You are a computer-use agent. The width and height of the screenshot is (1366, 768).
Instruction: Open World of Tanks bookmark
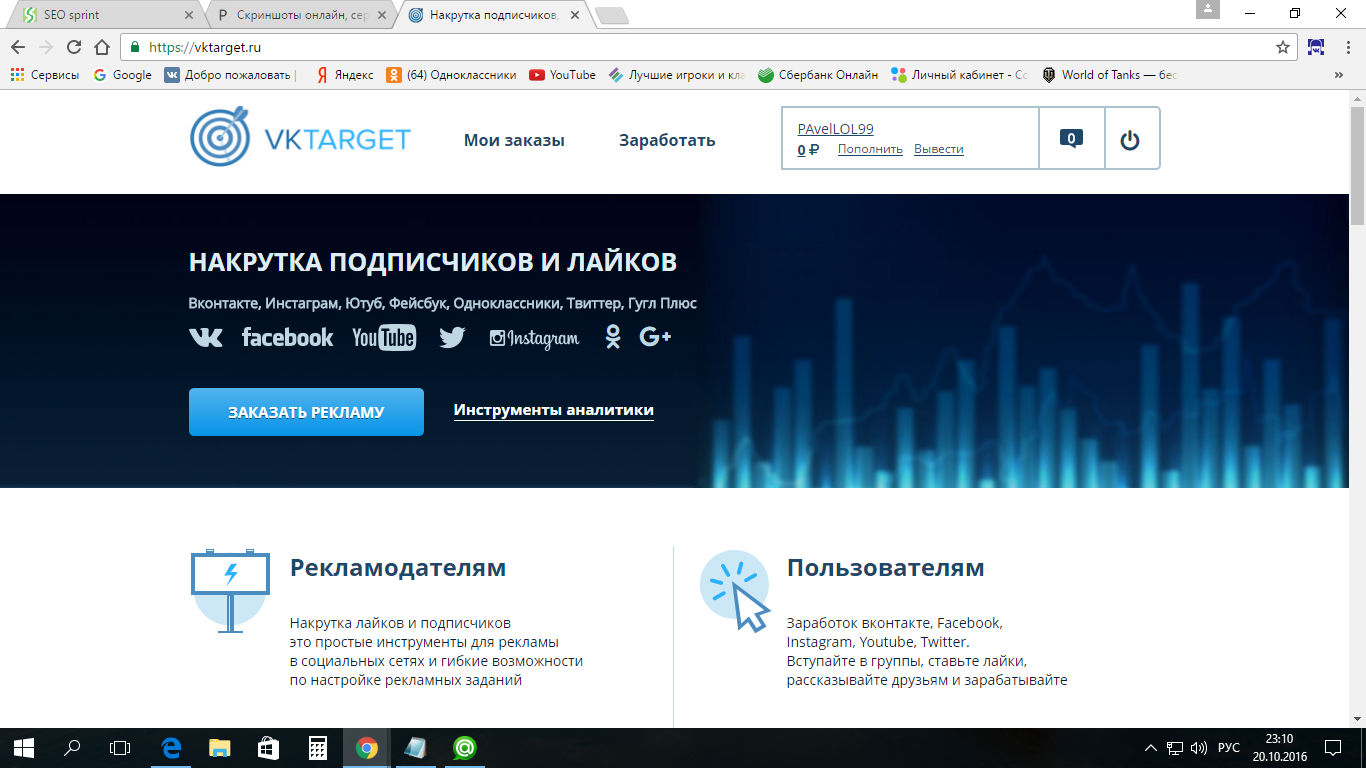point(1110,75)
